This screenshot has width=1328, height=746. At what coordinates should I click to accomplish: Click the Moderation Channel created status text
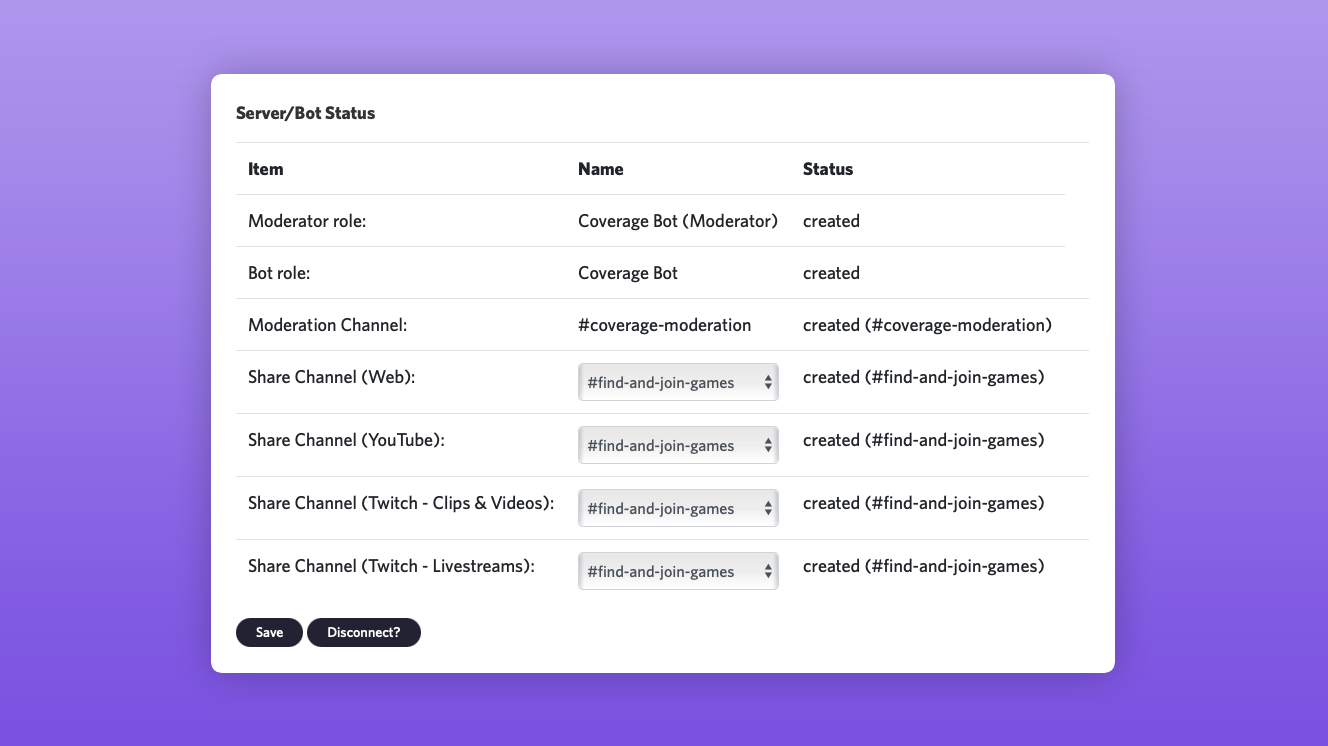point(927,324)
